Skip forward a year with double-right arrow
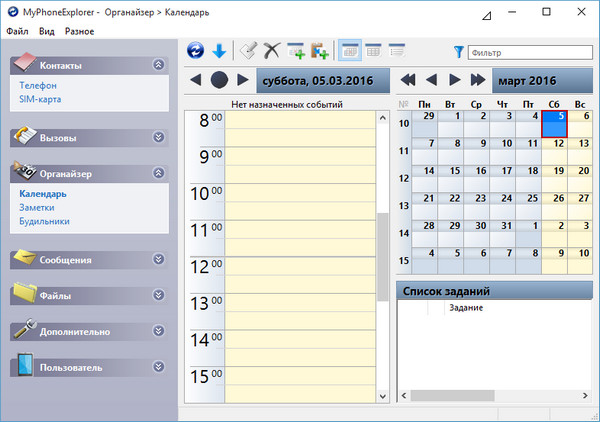600x422 pixels. click(x=478, y=79)
